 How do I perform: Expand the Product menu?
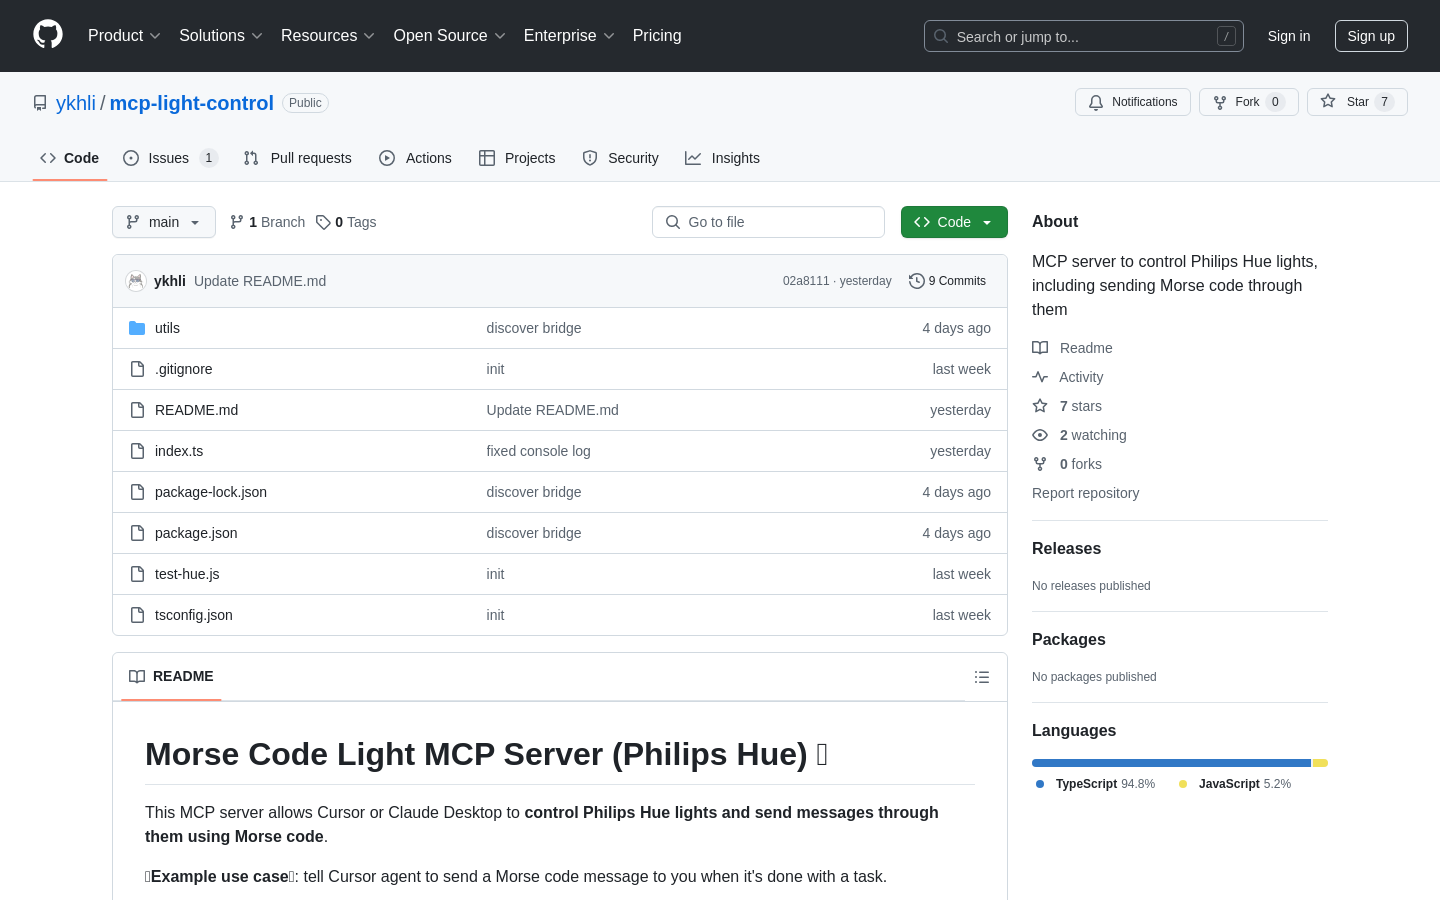coord(124,35)
